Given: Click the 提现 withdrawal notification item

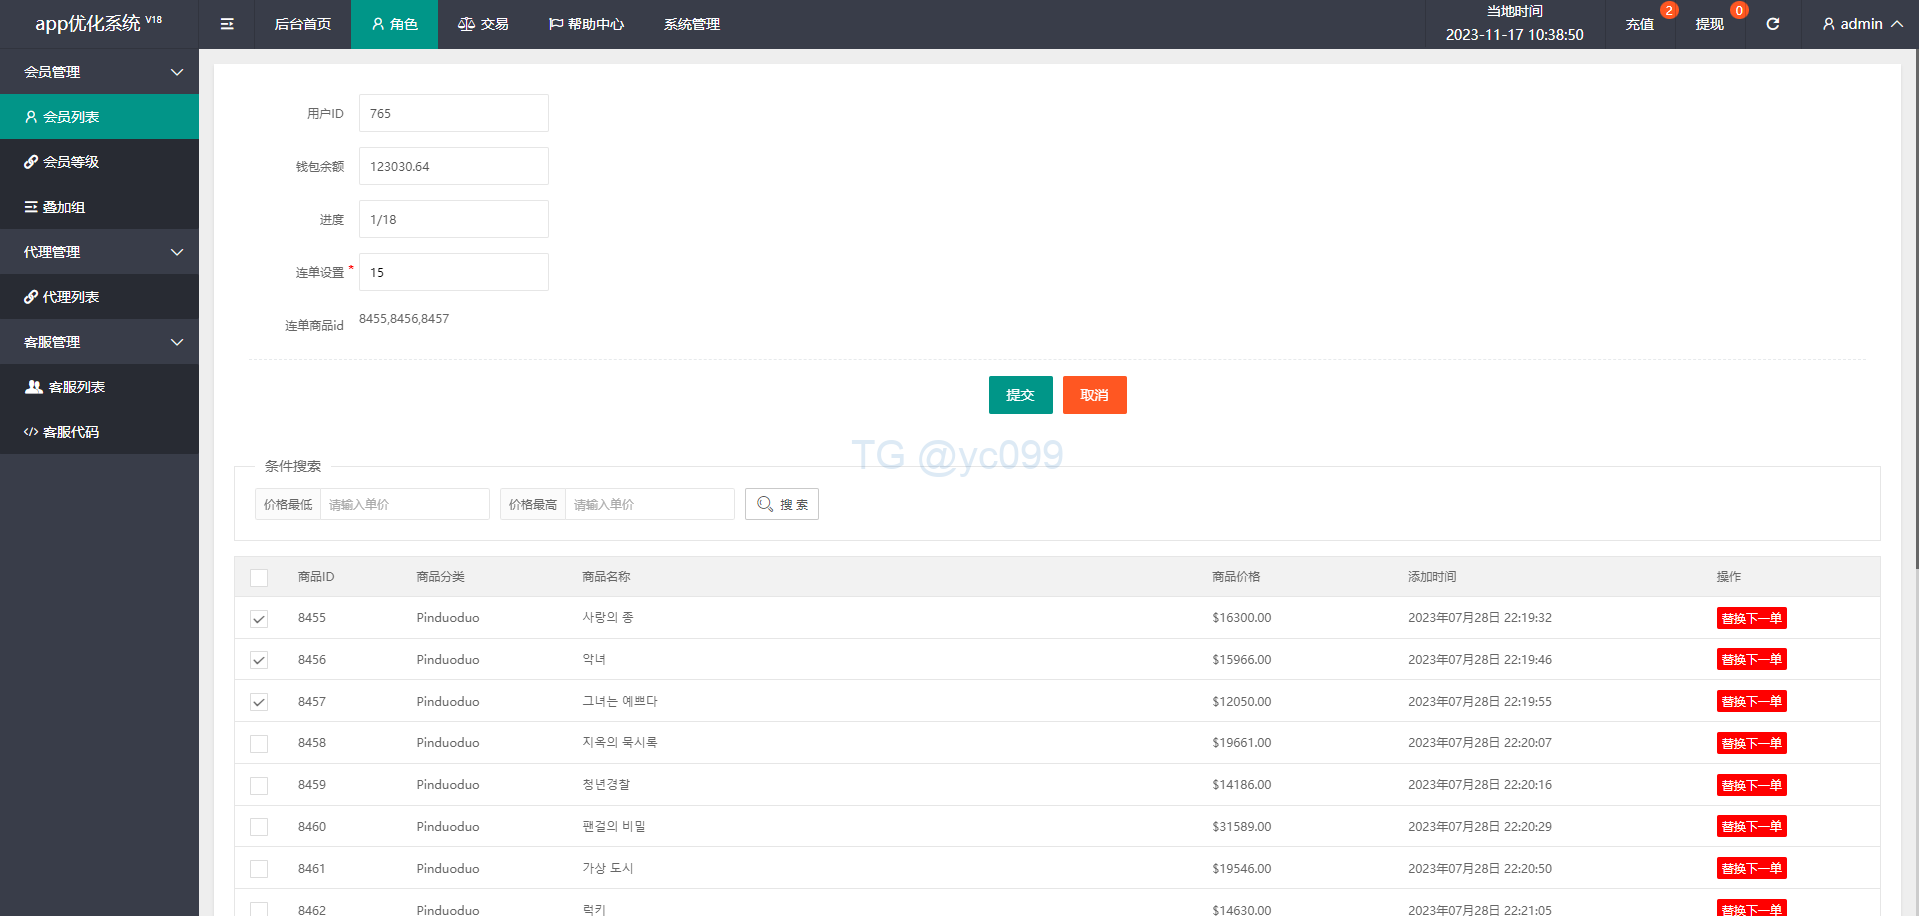Looking at the screenshot, I should click(x=1710, y=24).
